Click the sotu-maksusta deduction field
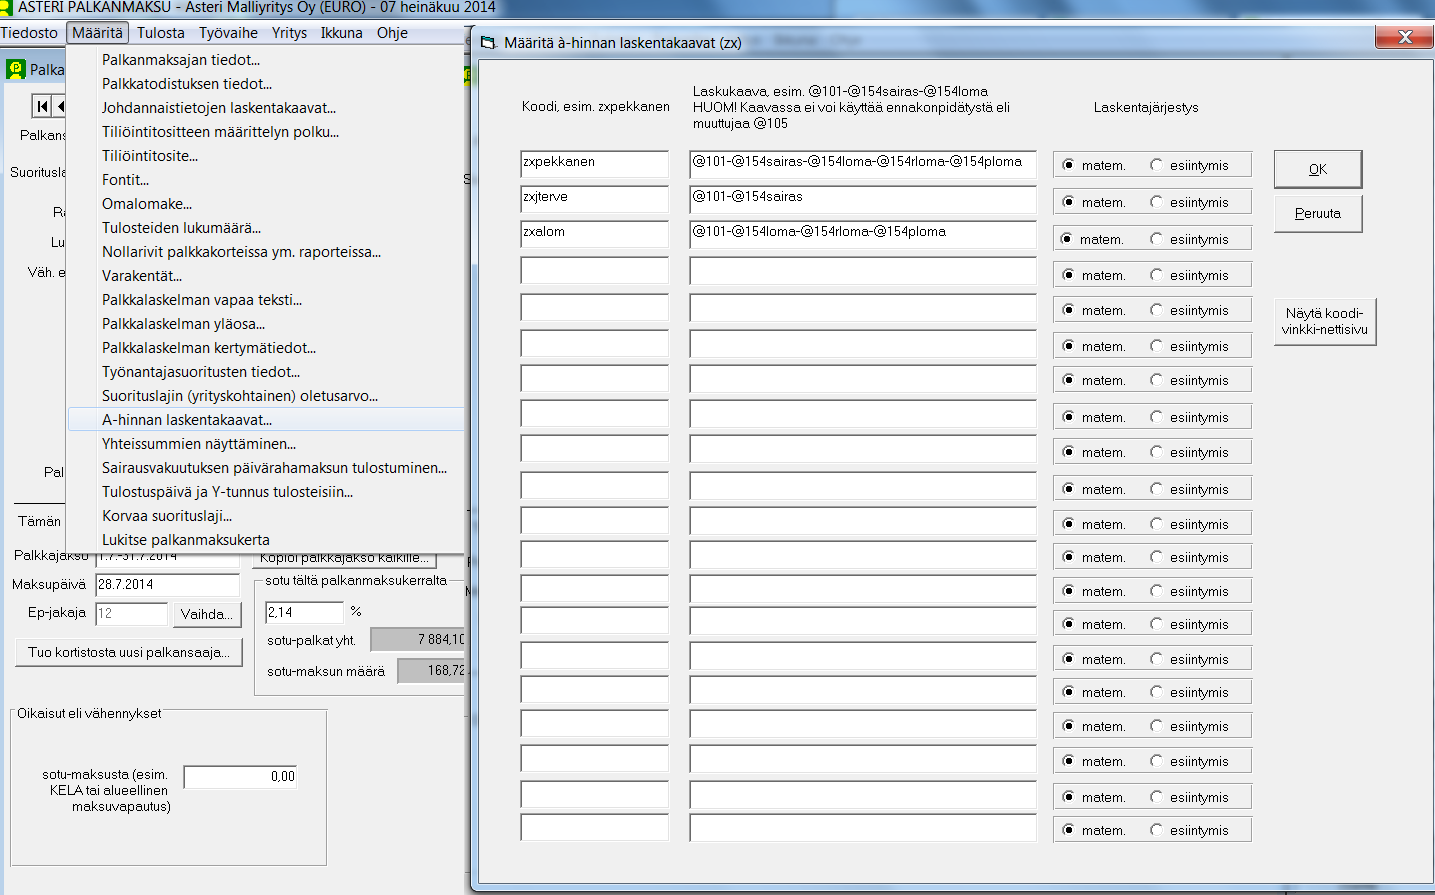Viewport: 1435px width, 895px height. coord(240,777)
